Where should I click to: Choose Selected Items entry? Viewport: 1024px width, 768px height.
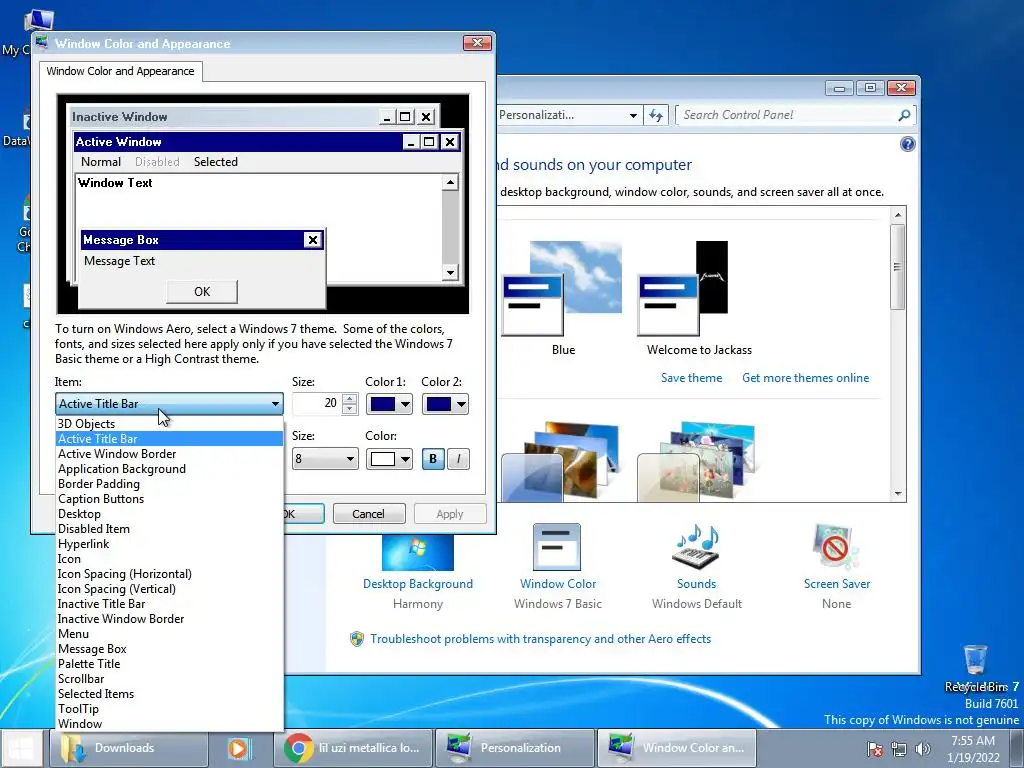[170, 694]
